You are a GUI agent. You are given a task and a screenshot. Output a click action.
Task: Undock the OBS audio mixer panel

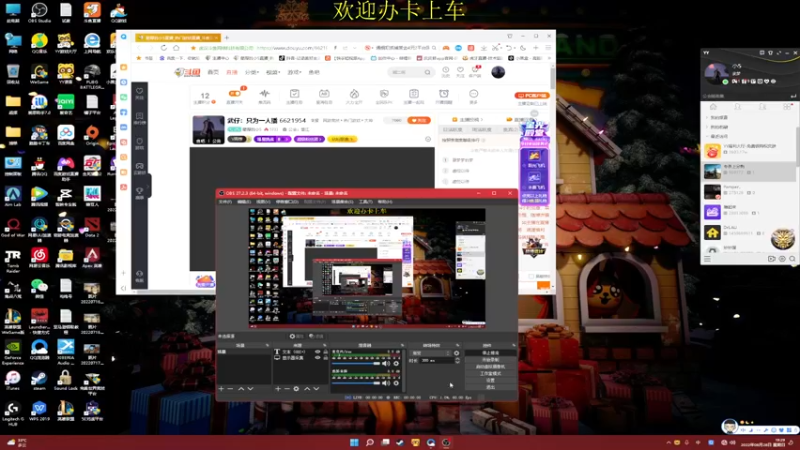point(402,345)
